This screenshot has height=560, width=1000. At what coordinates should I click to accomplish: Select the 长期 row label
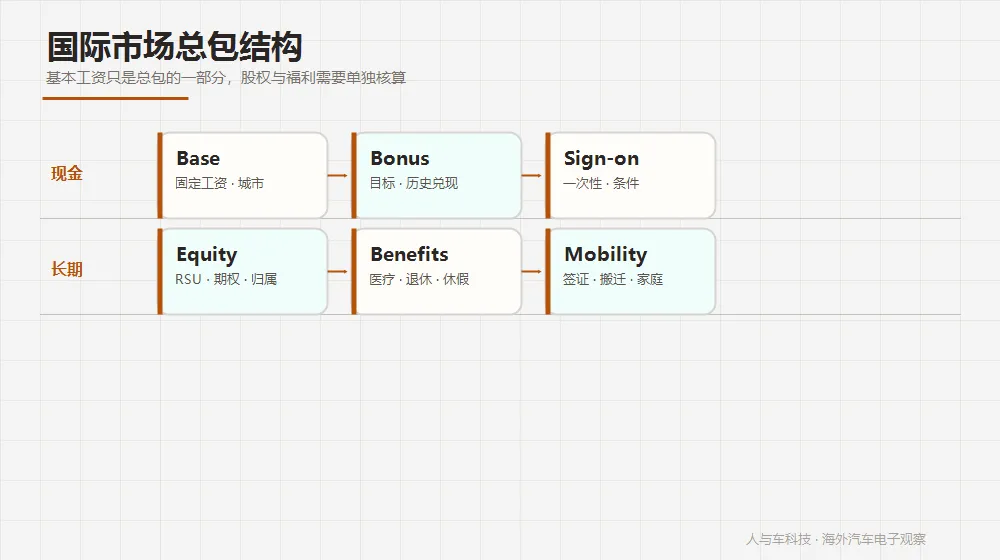(67, 269)
